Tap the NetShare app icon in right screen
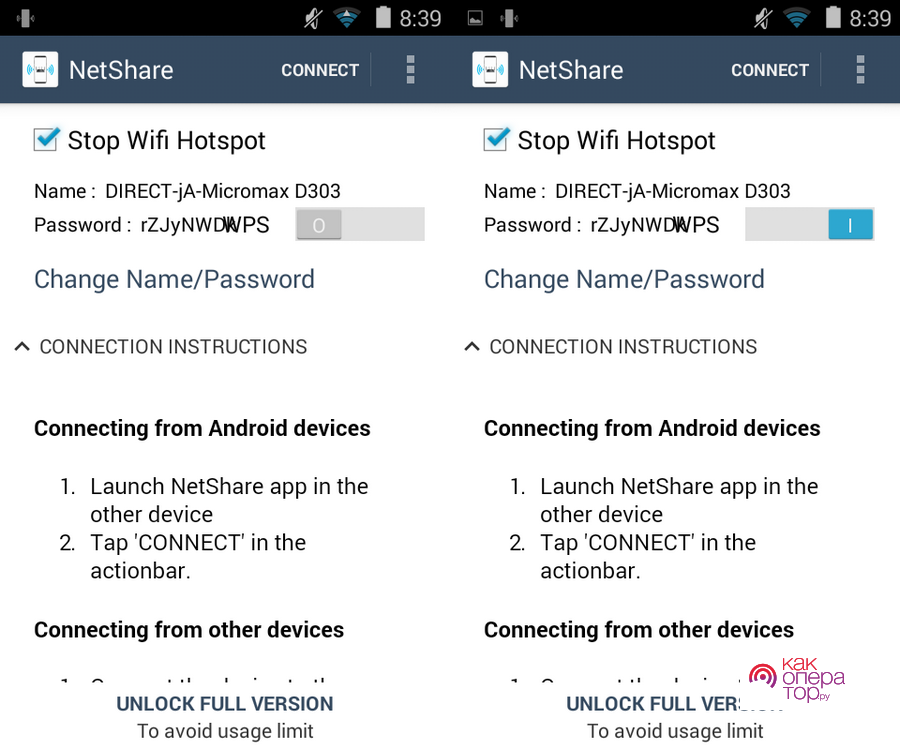 click(x=490, y=69)
